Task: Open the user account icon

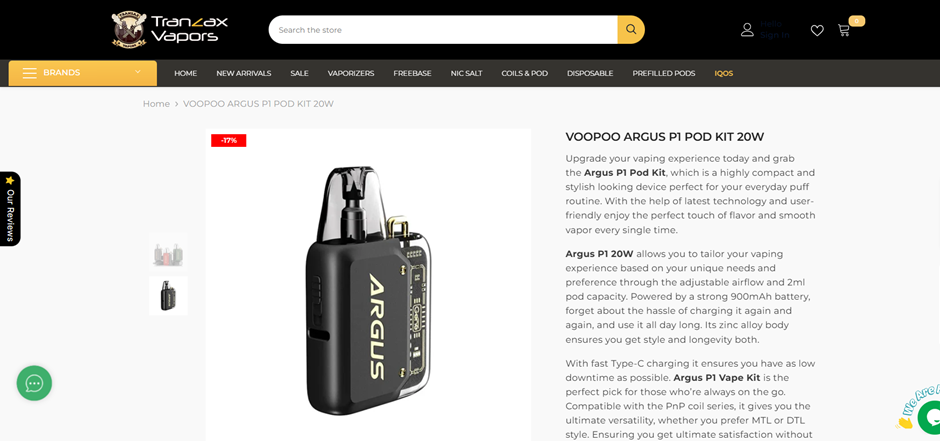Action: pos(747,30)
